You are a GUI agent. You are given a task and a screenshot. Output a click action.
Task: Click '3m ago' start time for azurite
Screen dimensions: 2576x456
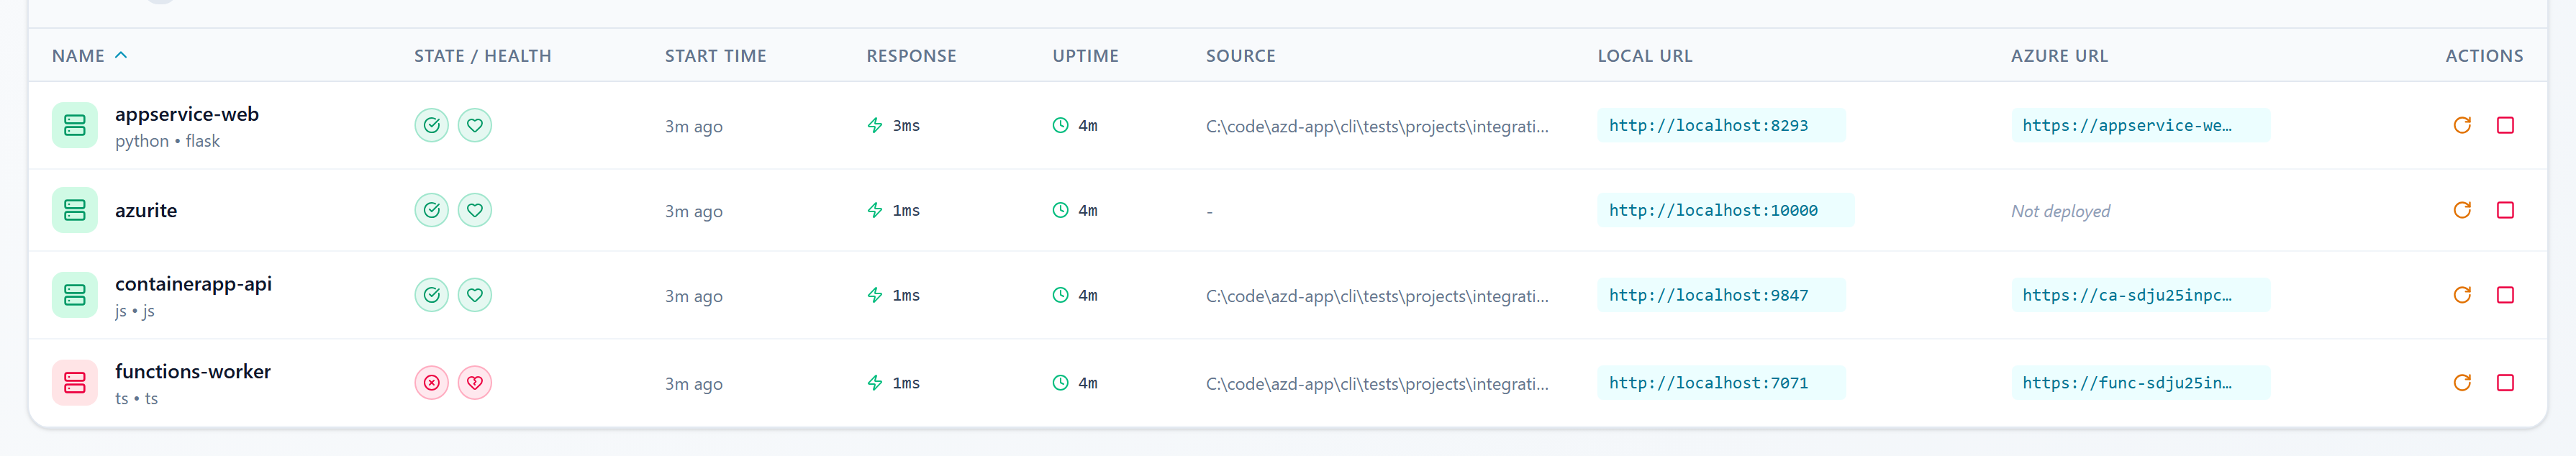click(694, 211)
